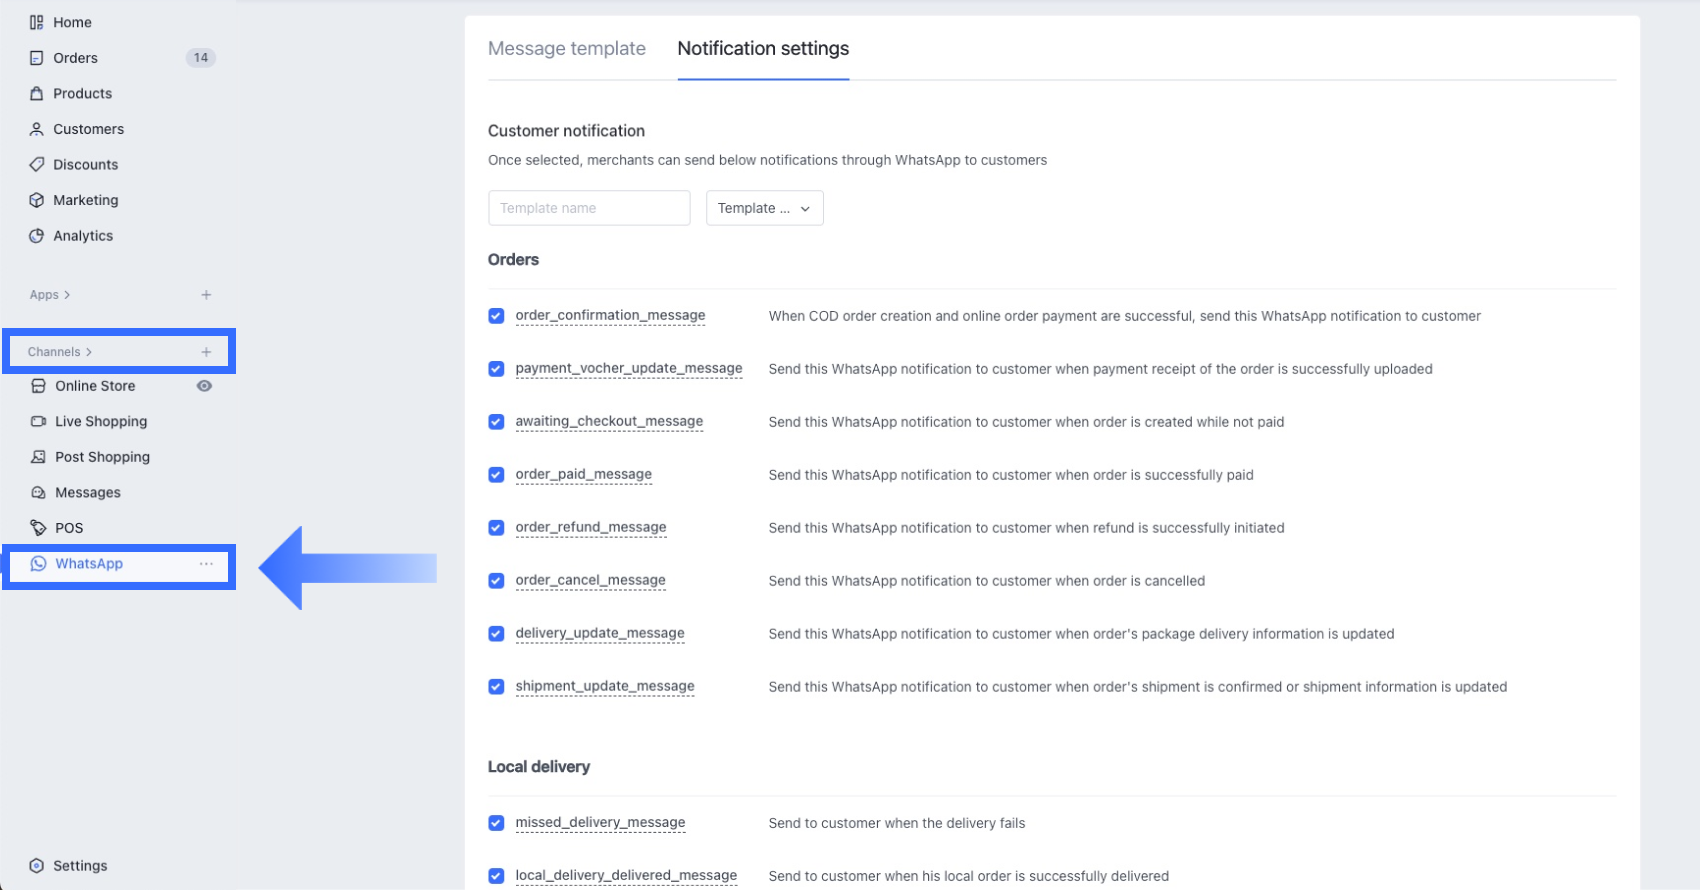Screen dimensions: 1700x890
Task: Click the plus icon beside Apps
Action: (x=206, y=295)
